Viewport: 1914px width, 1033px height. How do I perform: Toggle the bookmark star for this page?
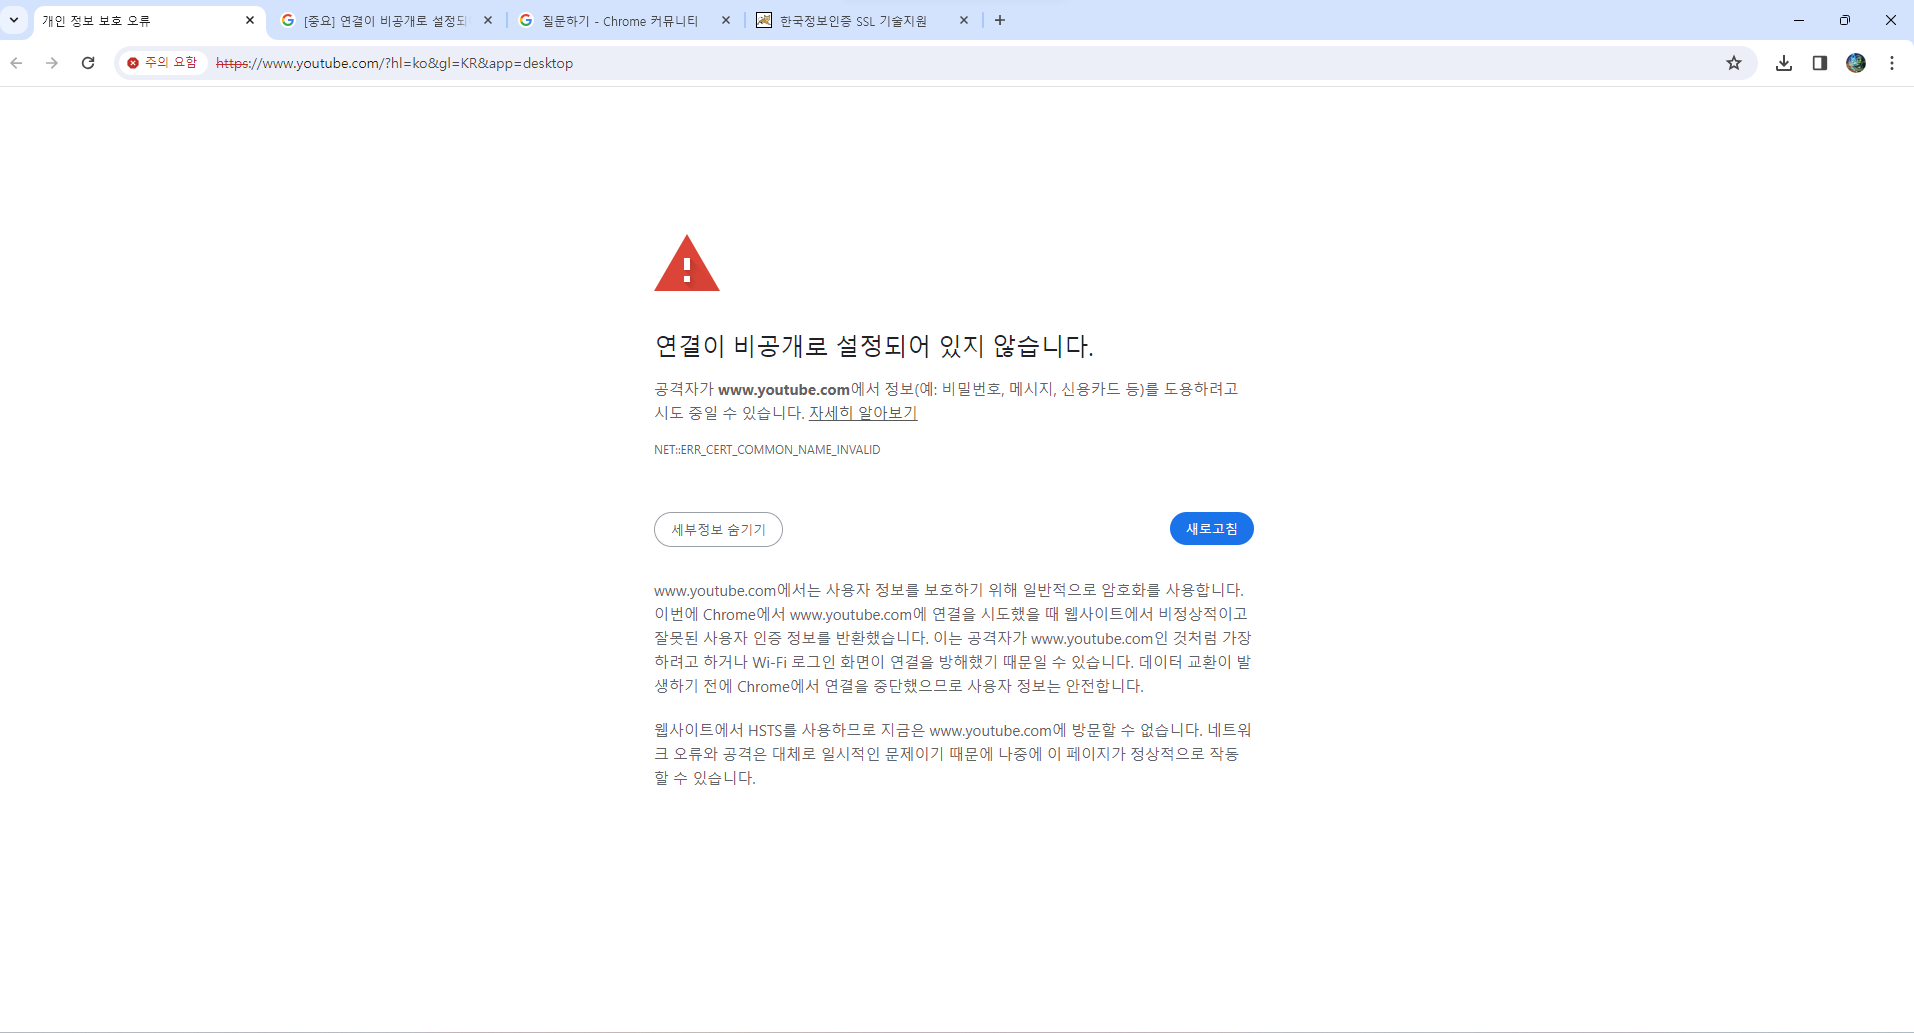1734,63
